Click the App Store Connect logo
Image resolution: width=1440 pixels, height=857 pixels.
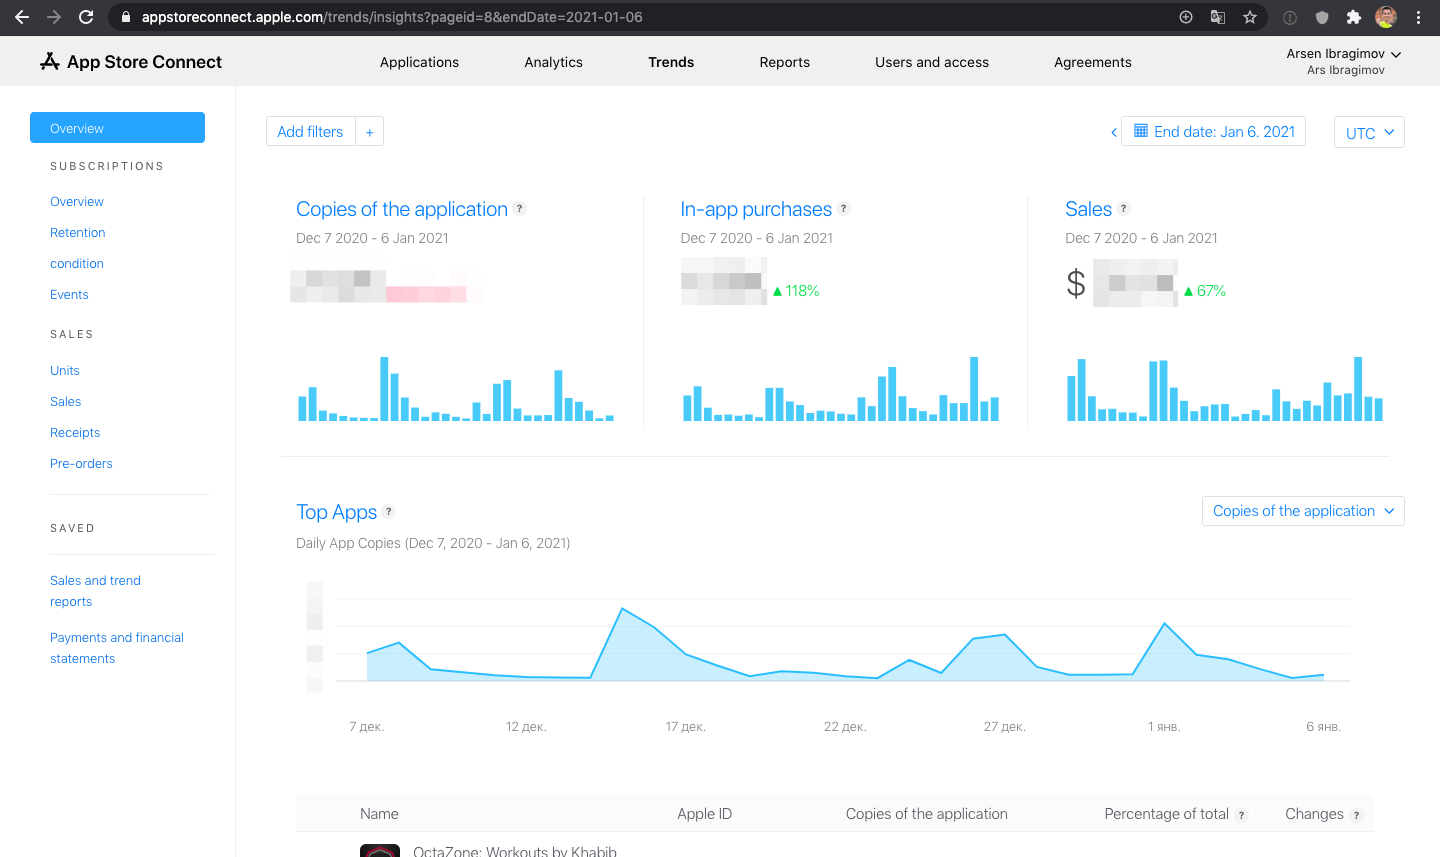131,62
